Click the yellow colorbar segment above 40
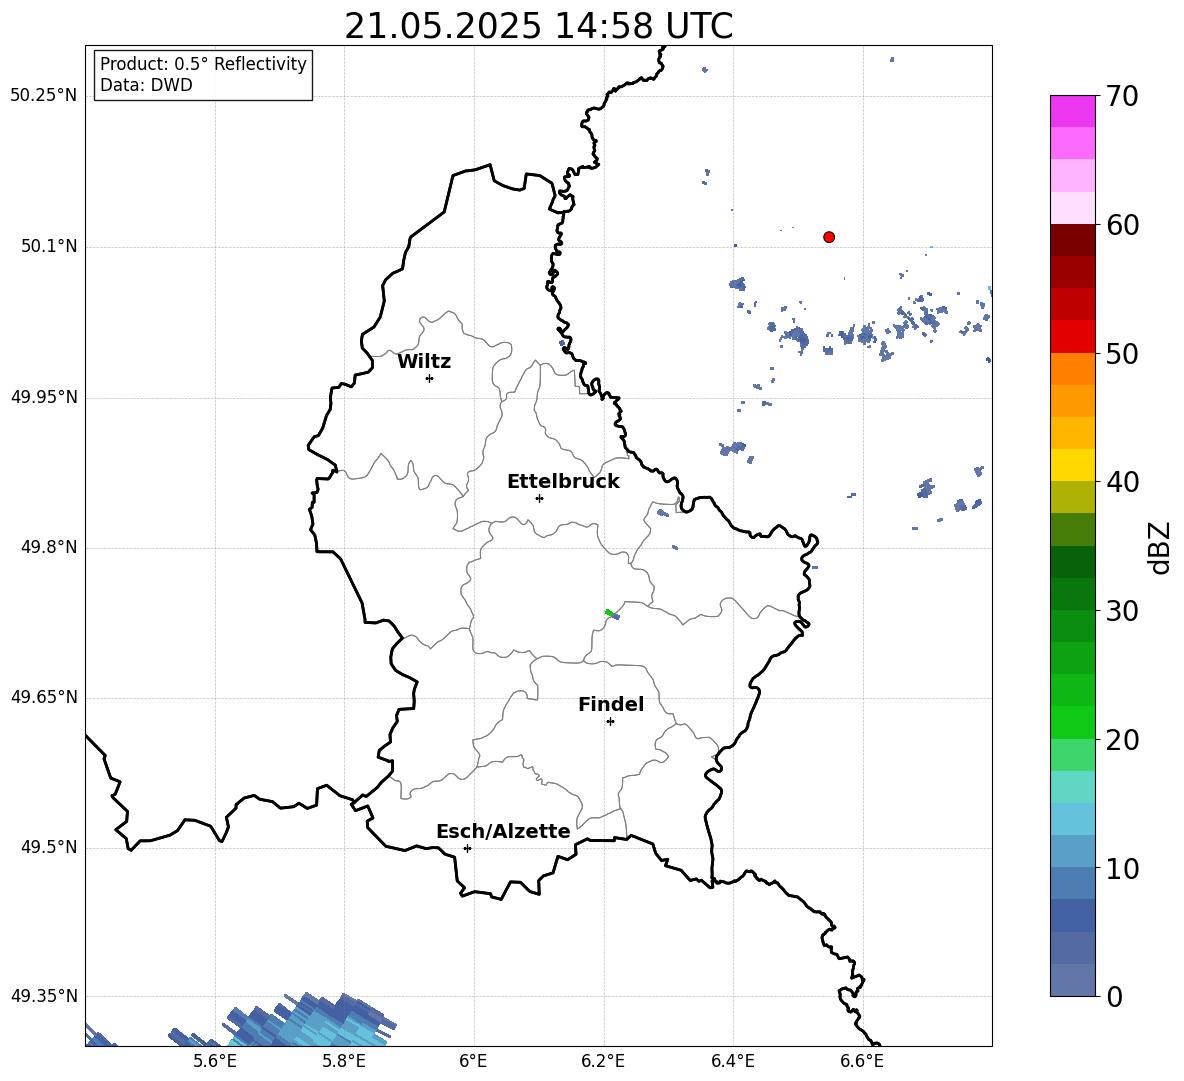The width and height of the screenshot is (1184, 1081). pos(1073,466)
